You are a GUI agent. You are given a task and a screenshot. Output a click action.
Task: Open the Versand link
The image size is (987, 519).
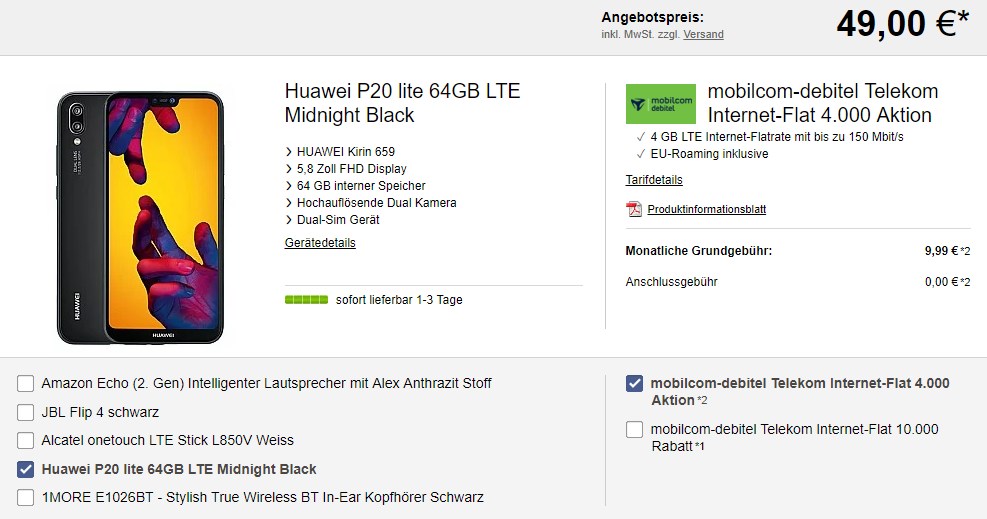(703, 34)
